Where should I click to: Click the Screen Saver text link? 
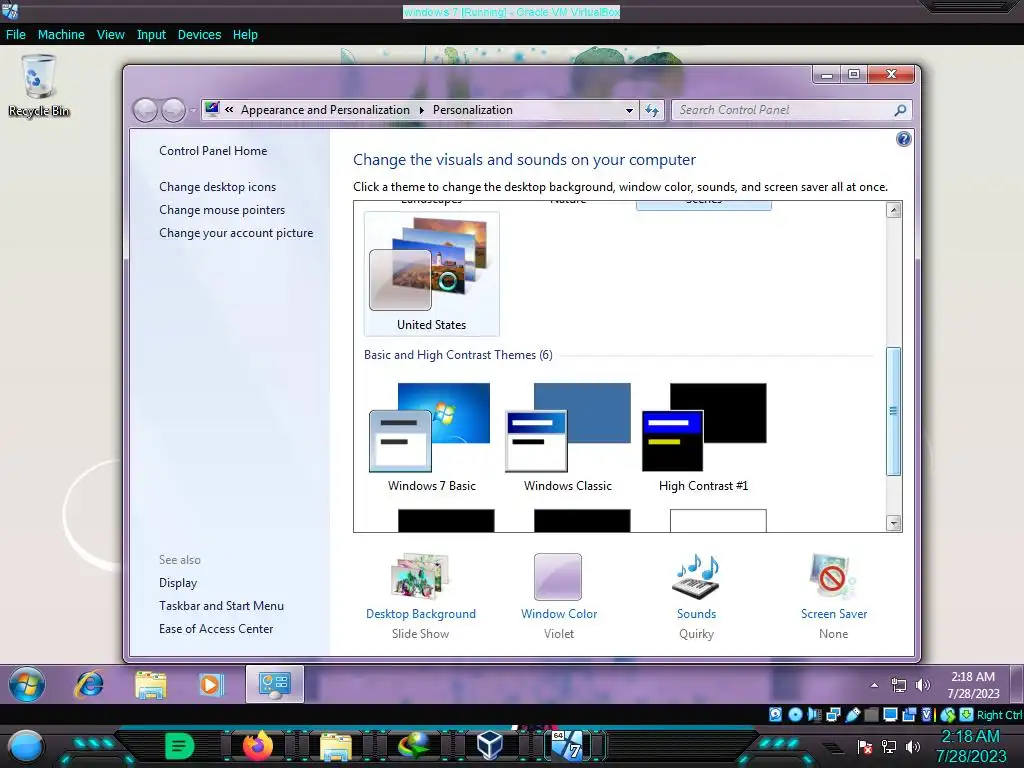(834, 614)
